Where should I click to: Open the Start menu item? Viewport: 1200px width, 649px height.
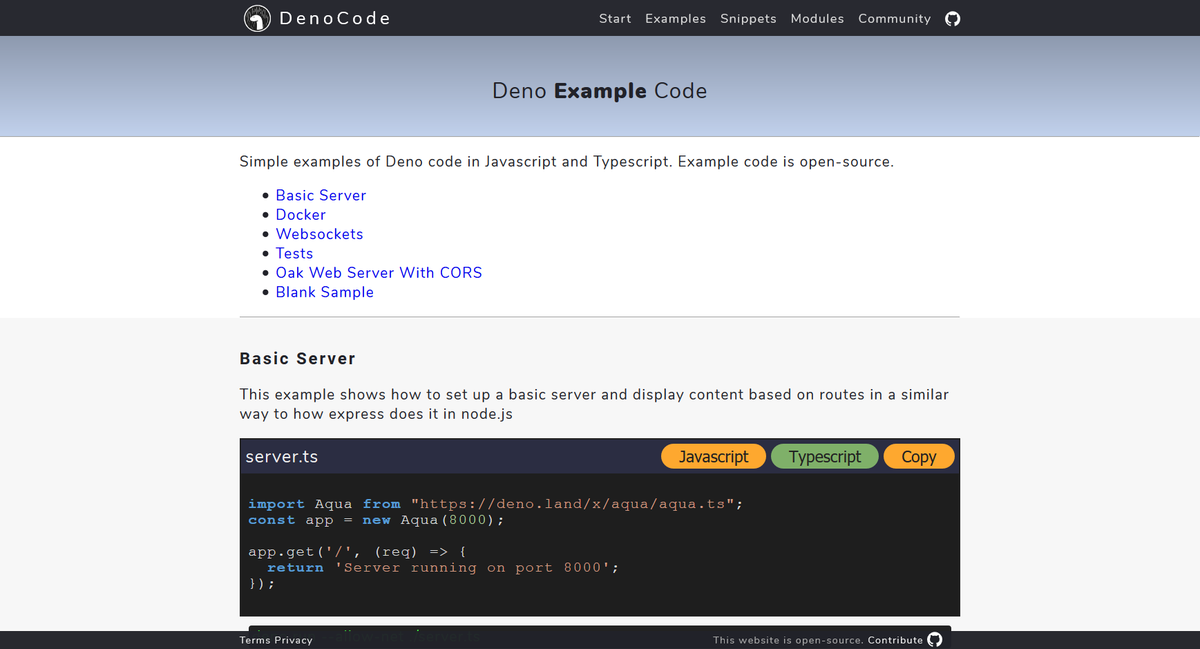614,18
